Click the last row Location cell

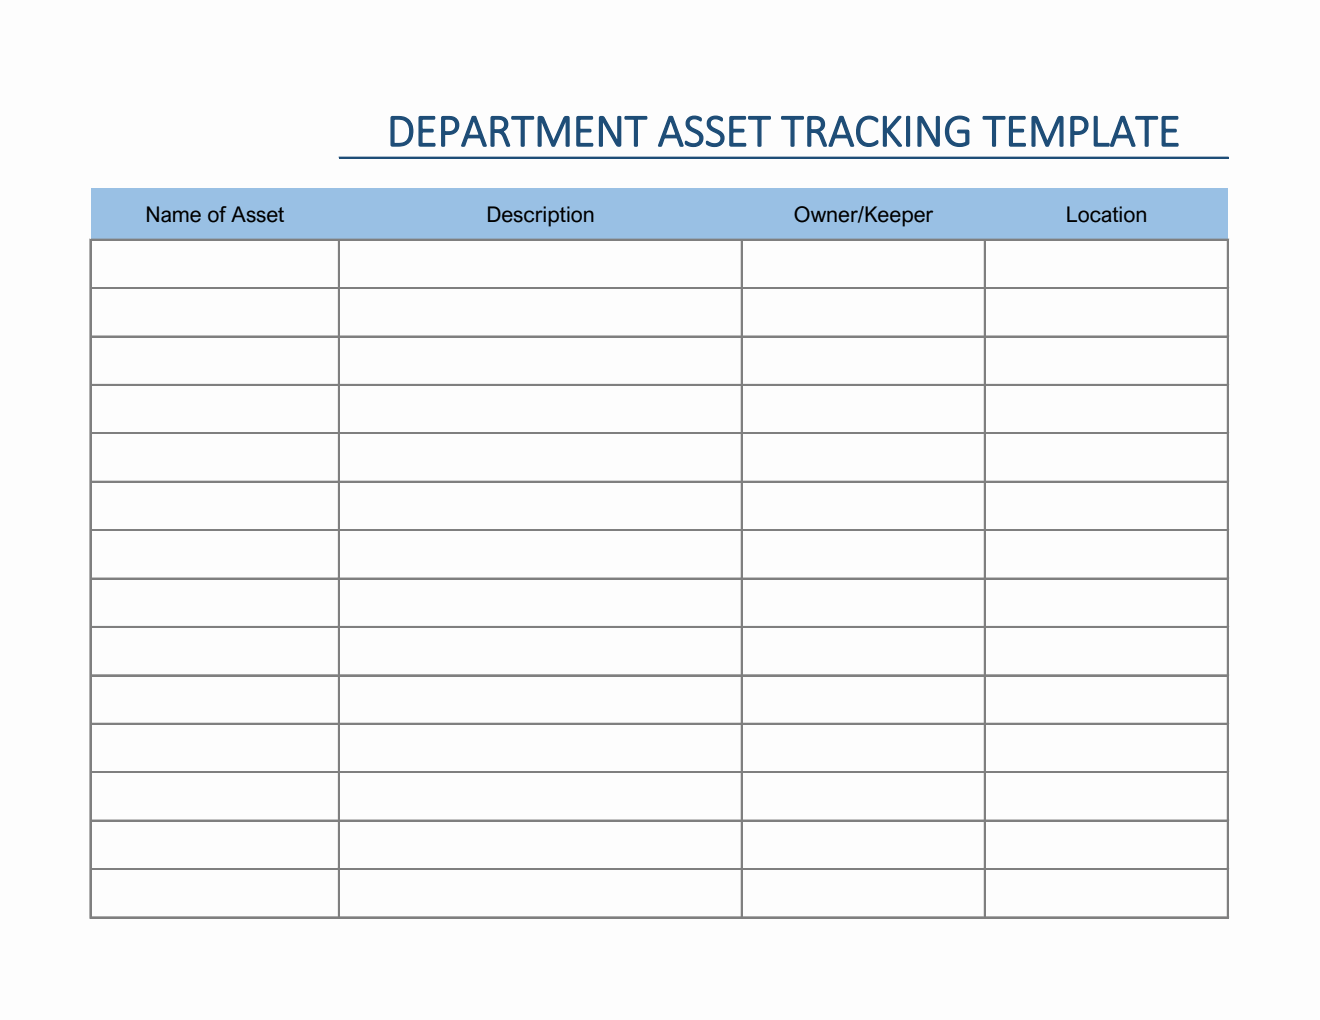(1106, 890)
